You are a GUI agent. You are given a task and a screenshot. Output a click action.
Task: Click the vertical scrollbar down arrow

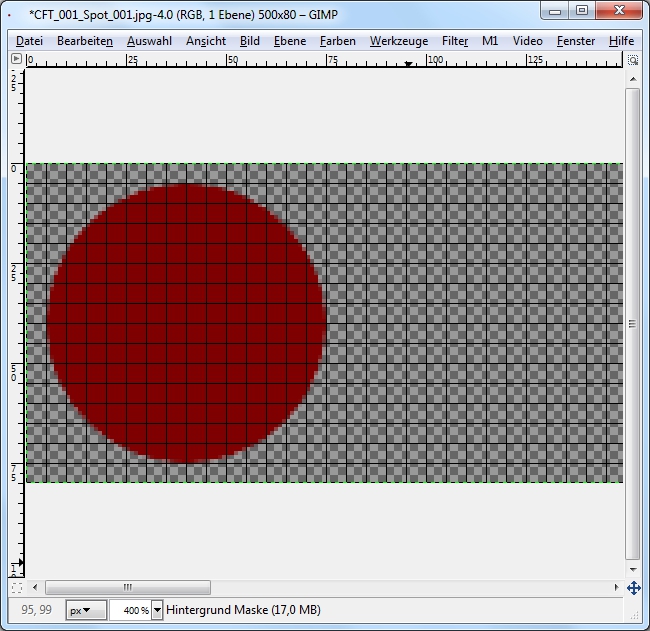(633, 570)
